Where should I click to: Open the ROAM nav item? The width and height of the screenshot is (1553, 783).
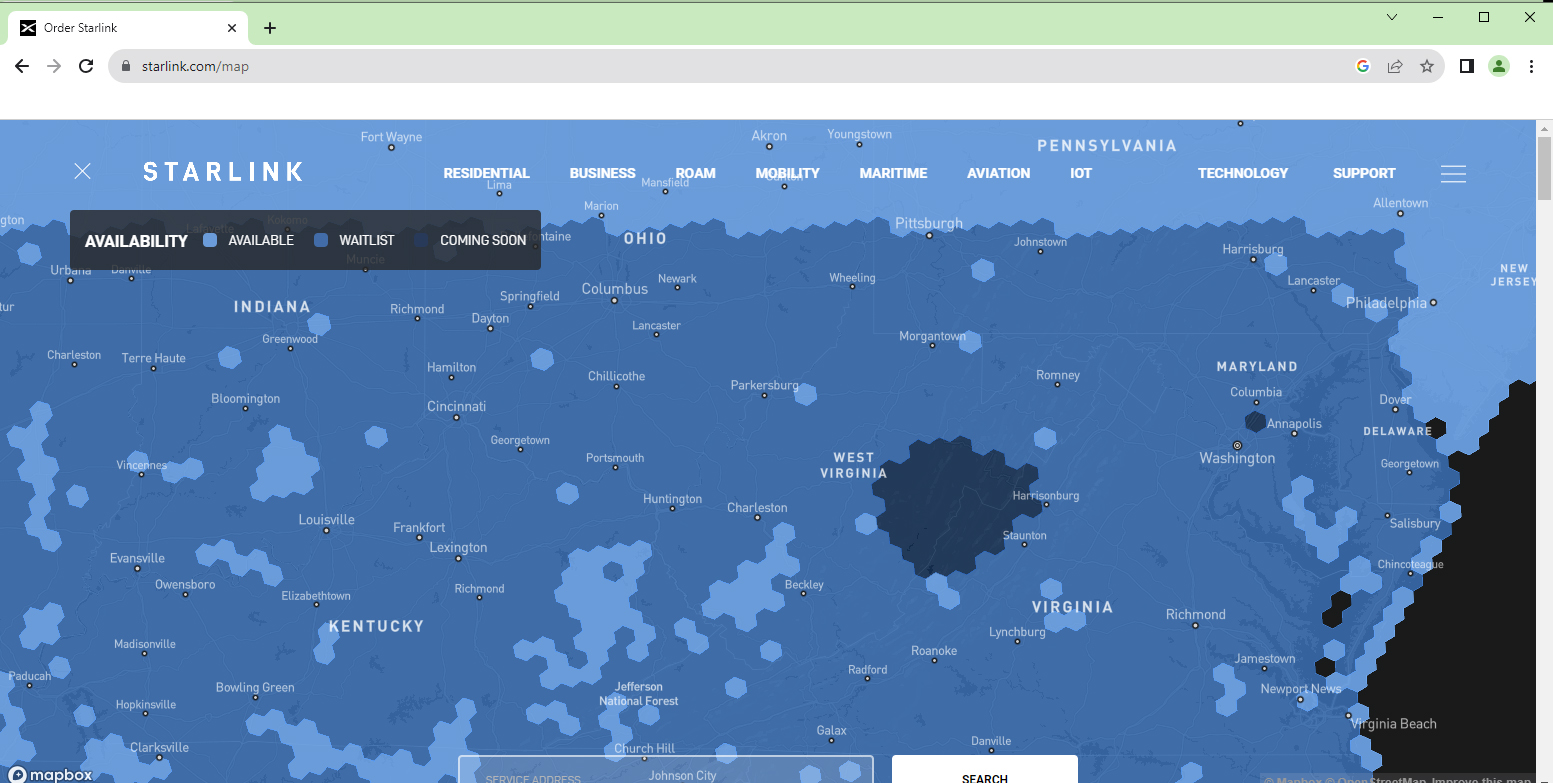(x=695, y=173)
